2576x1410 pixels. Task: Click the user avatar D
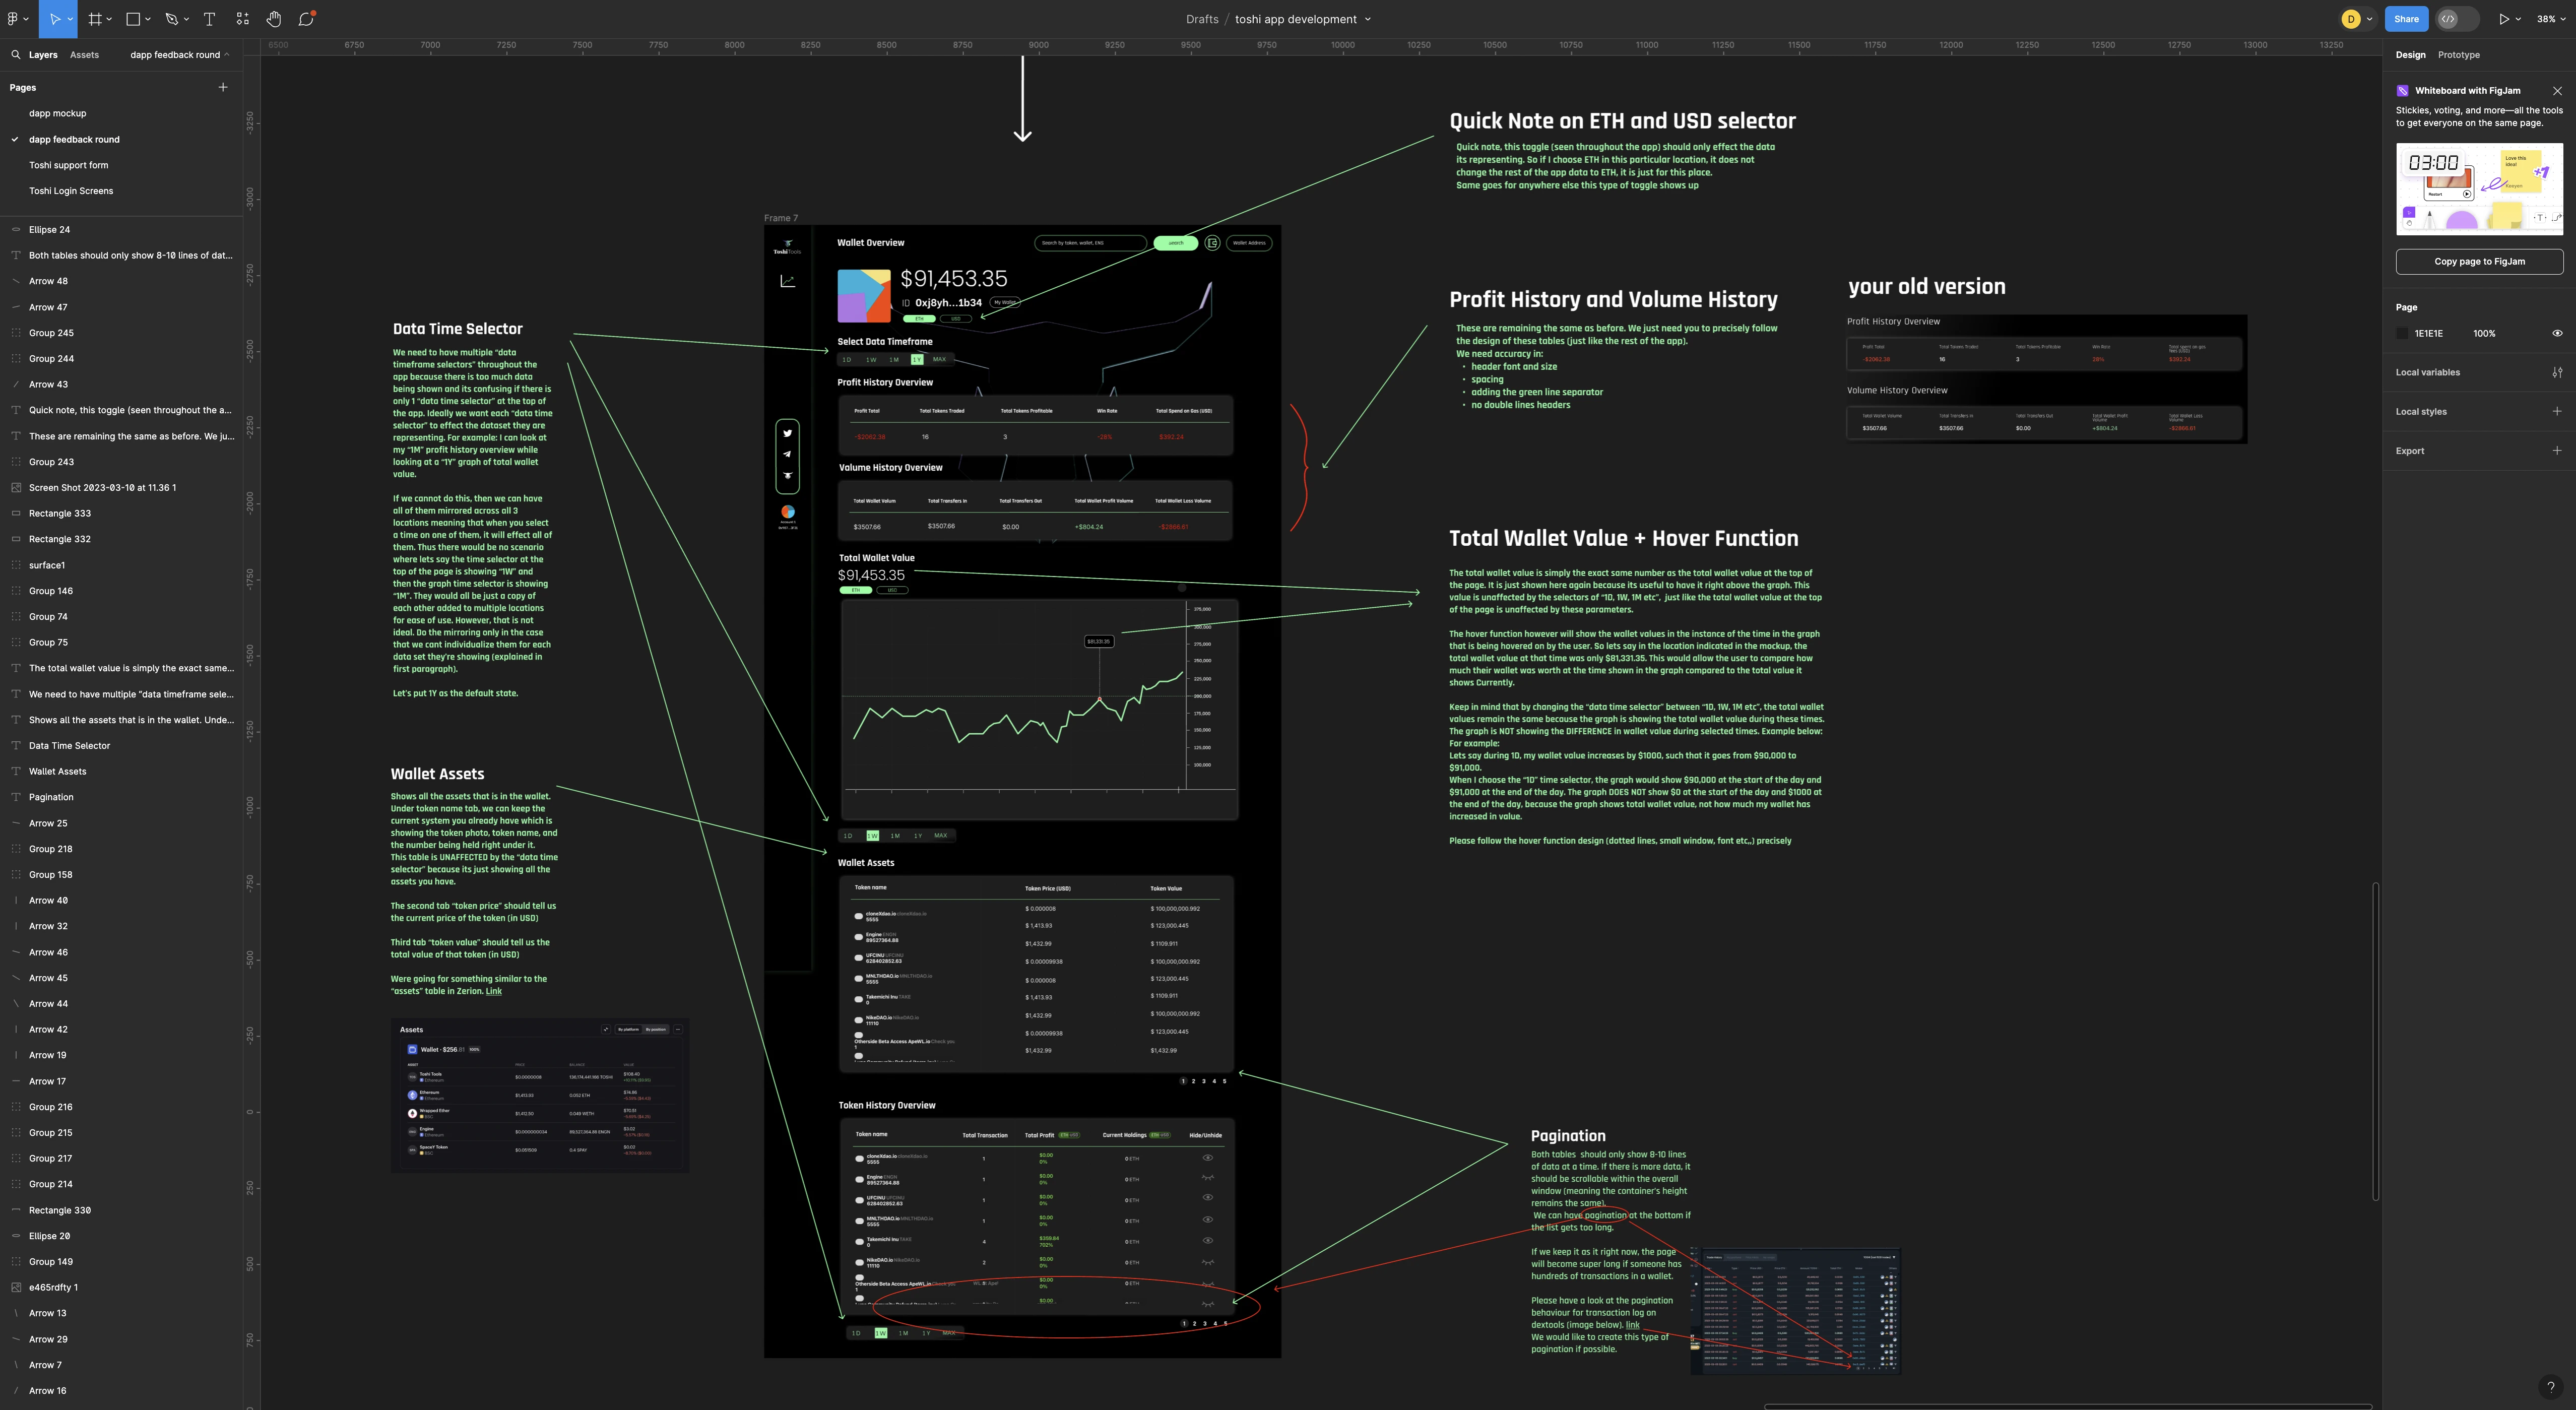(x=2351, y=19)
